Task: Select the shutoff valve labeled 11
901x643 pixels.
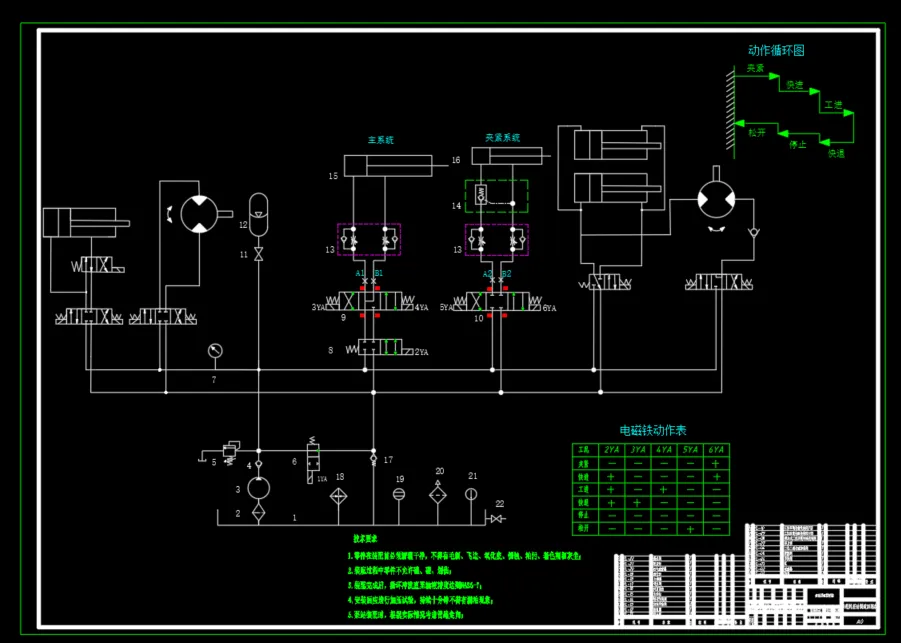Action: click(x=259, y=254)
